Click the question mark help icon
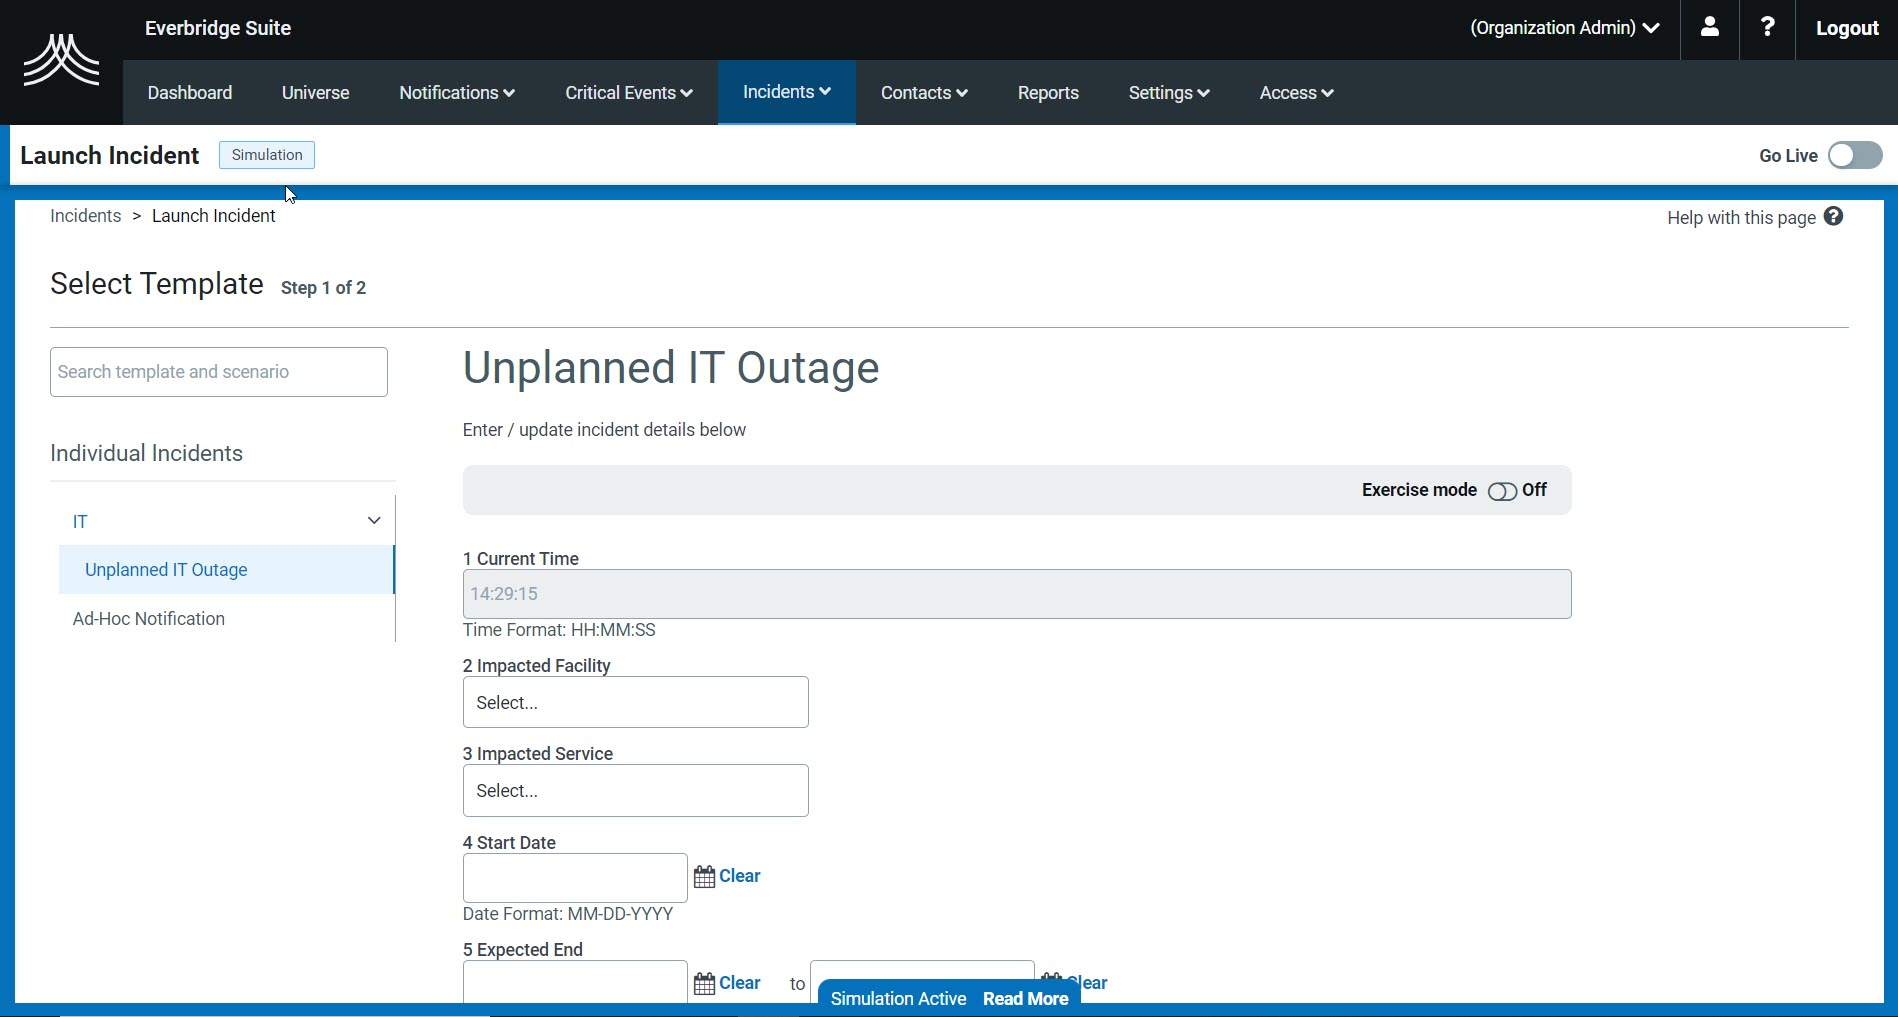The width and height of the screenshot is (1898, 1017). tap(1767, 28)
